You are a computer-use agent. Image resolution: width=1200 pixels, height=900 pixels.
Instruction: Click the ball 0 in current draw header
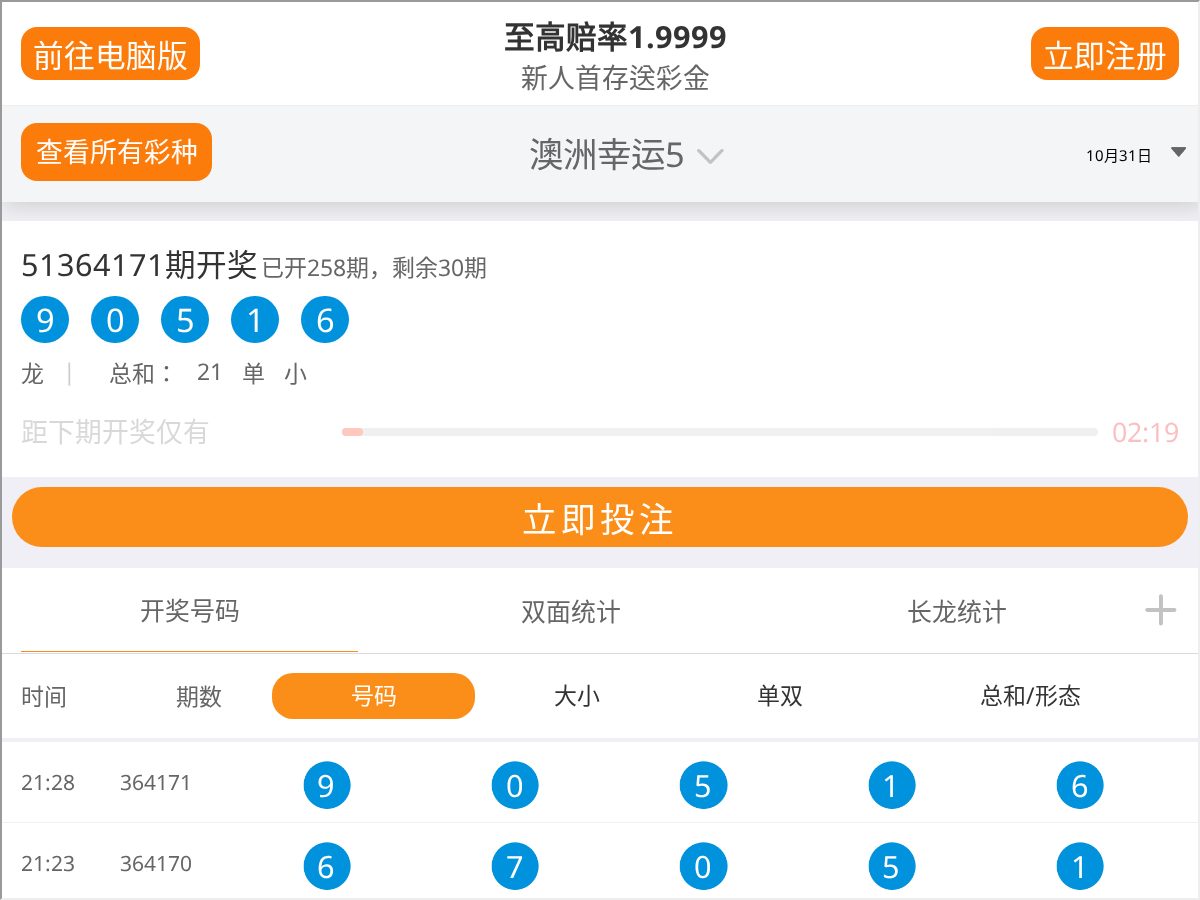tap(115, 321)
